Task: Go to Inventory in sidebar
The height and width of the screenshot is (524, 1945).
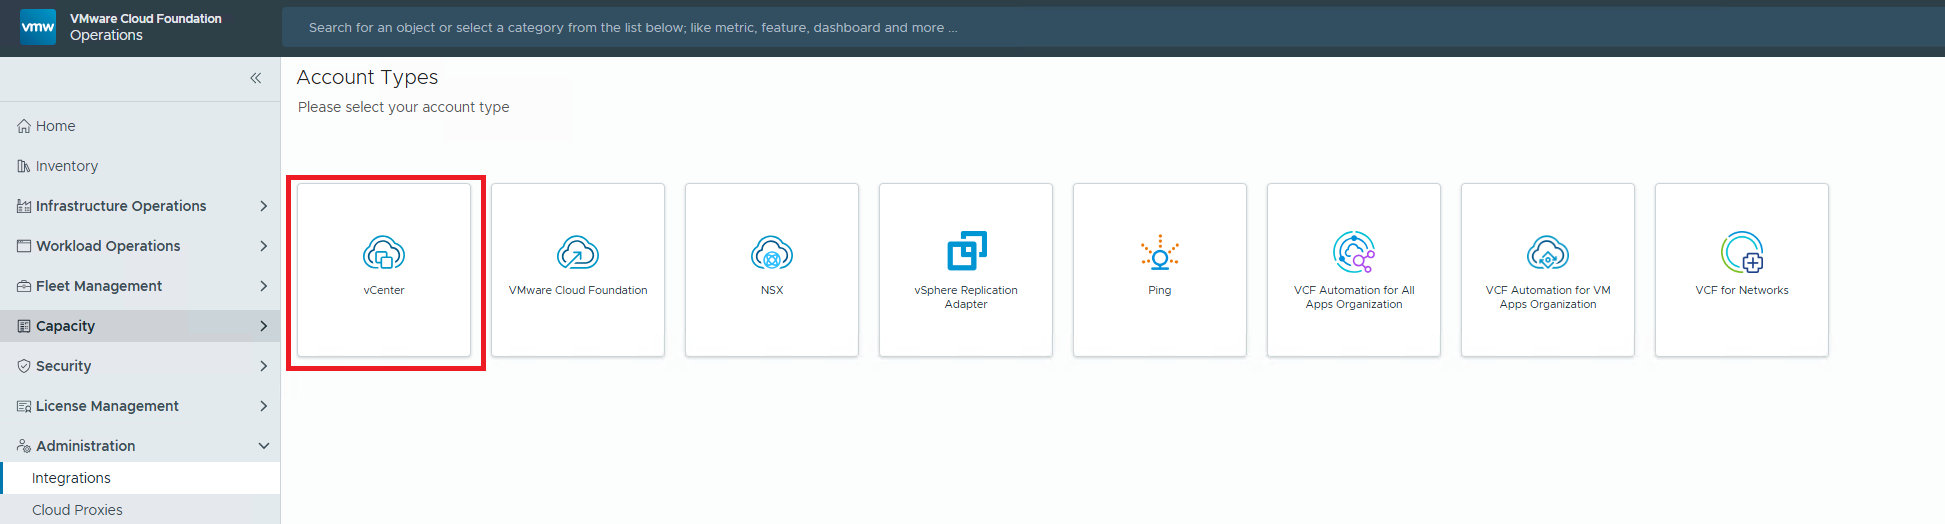Action: tap(66, 166)
